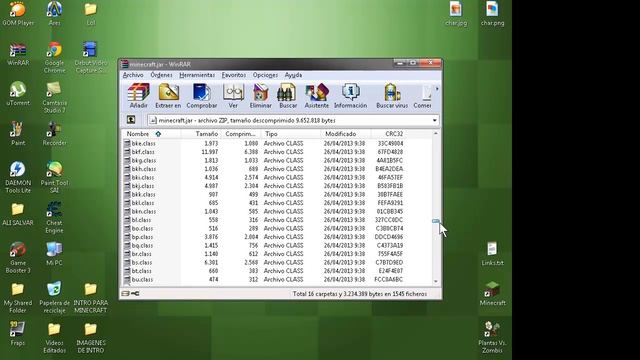Expand hidden toolbar buttons chevron
The height and width of the screenshot is (360, 640).
[437, 89]
